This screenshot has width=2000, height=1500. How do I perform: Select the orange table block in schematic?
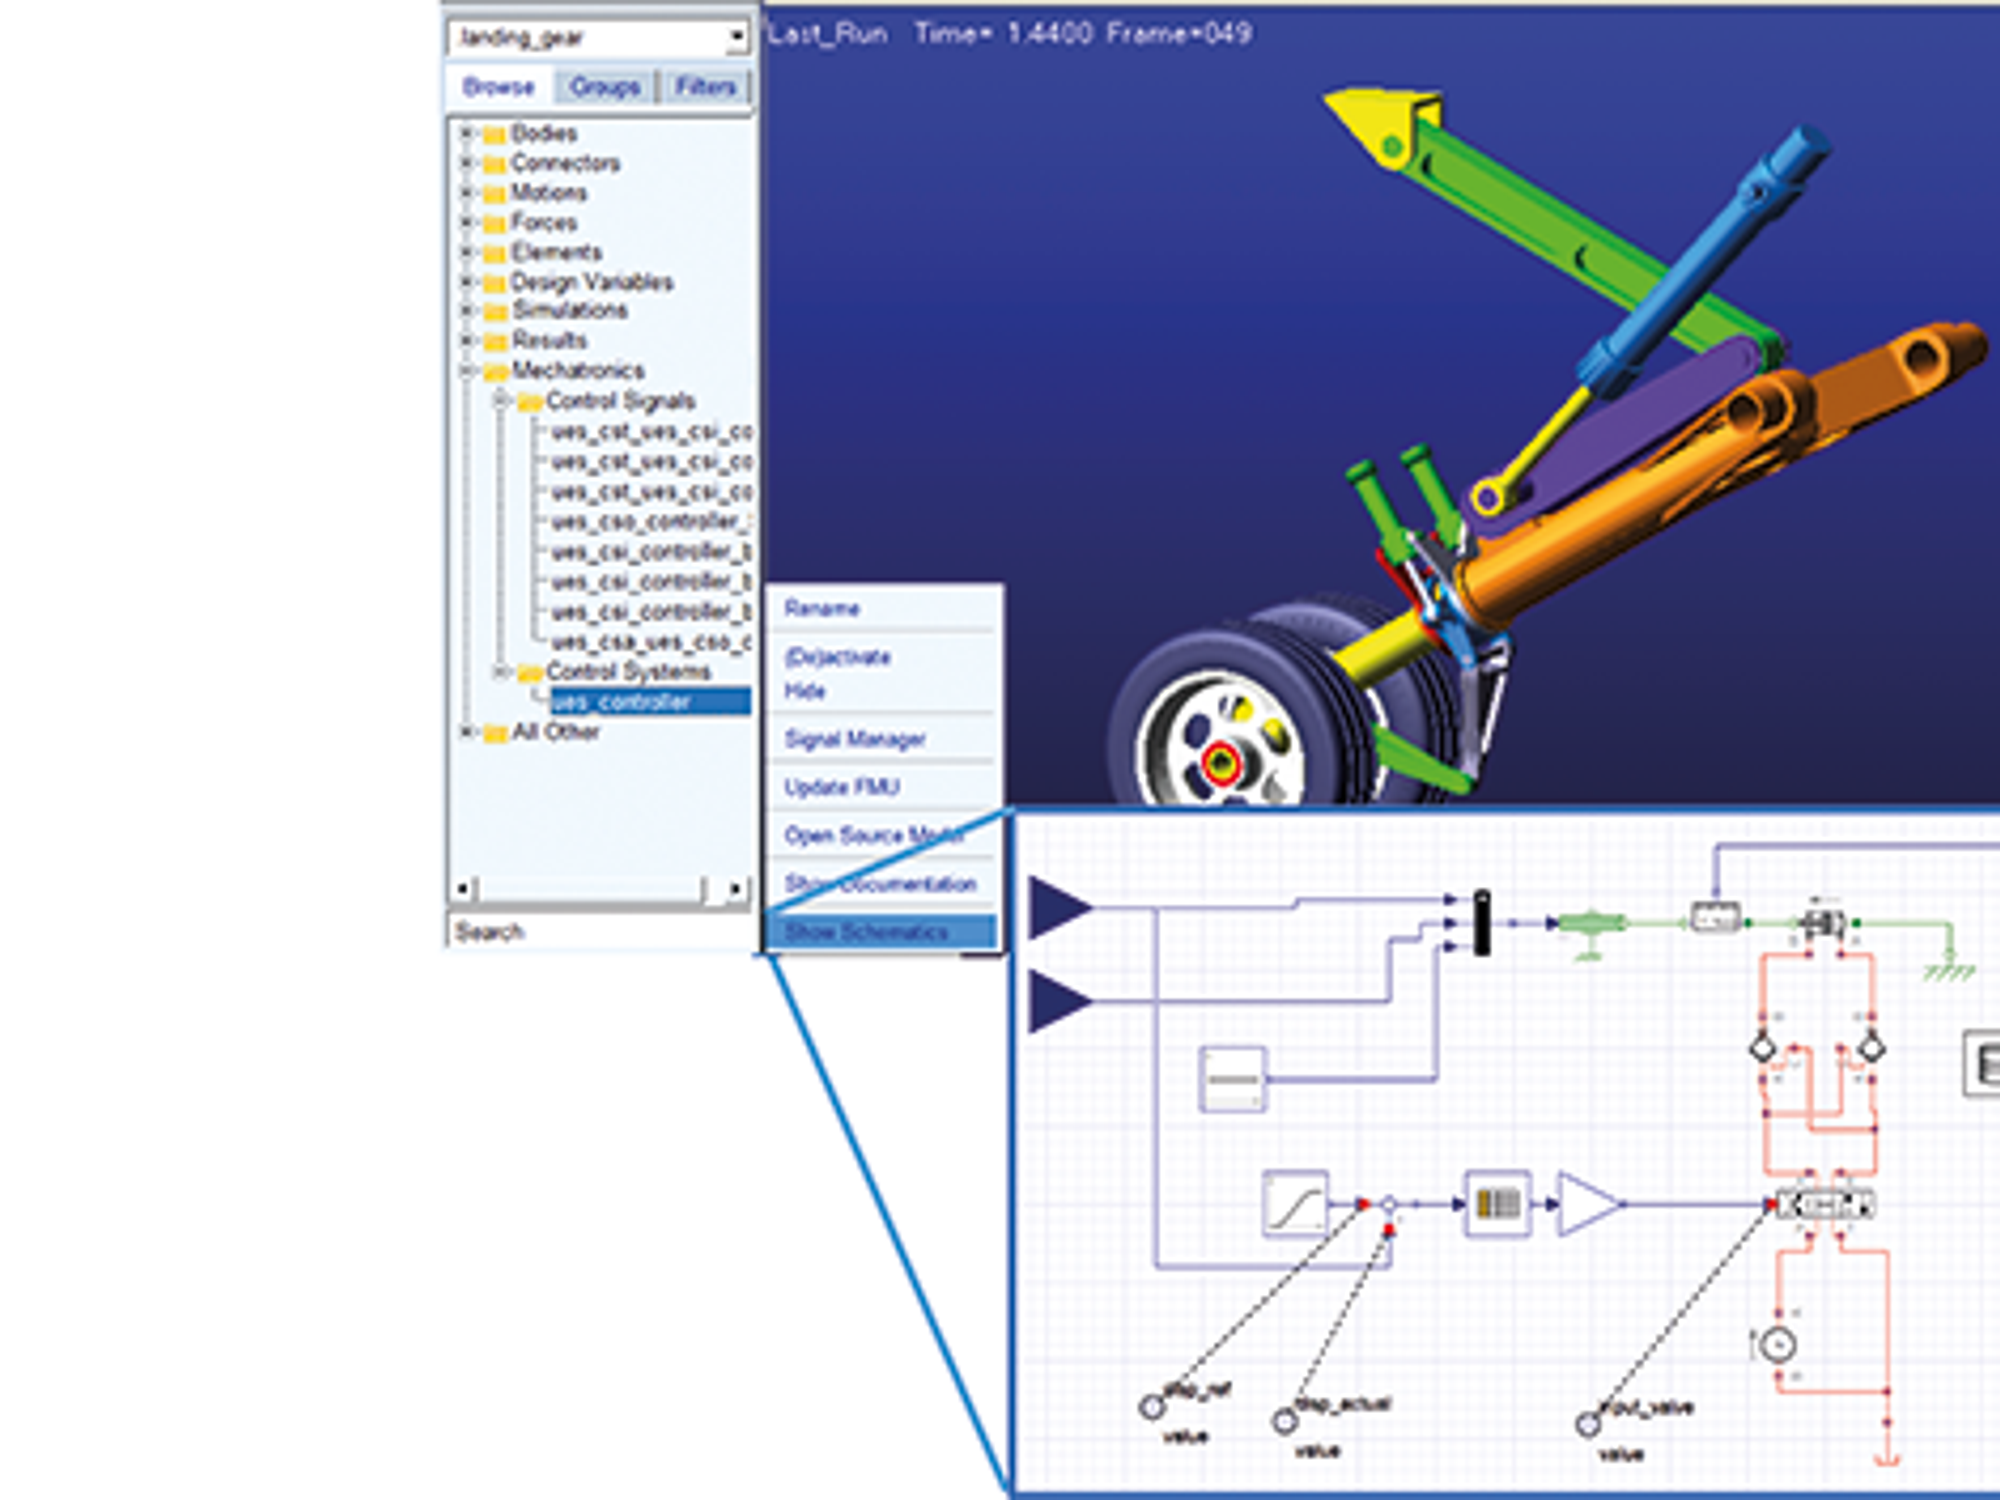(1497, 1204)
